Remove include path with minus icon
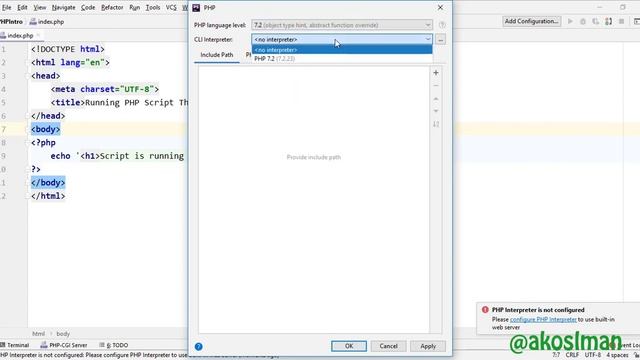640x360 pixels. 436,86
